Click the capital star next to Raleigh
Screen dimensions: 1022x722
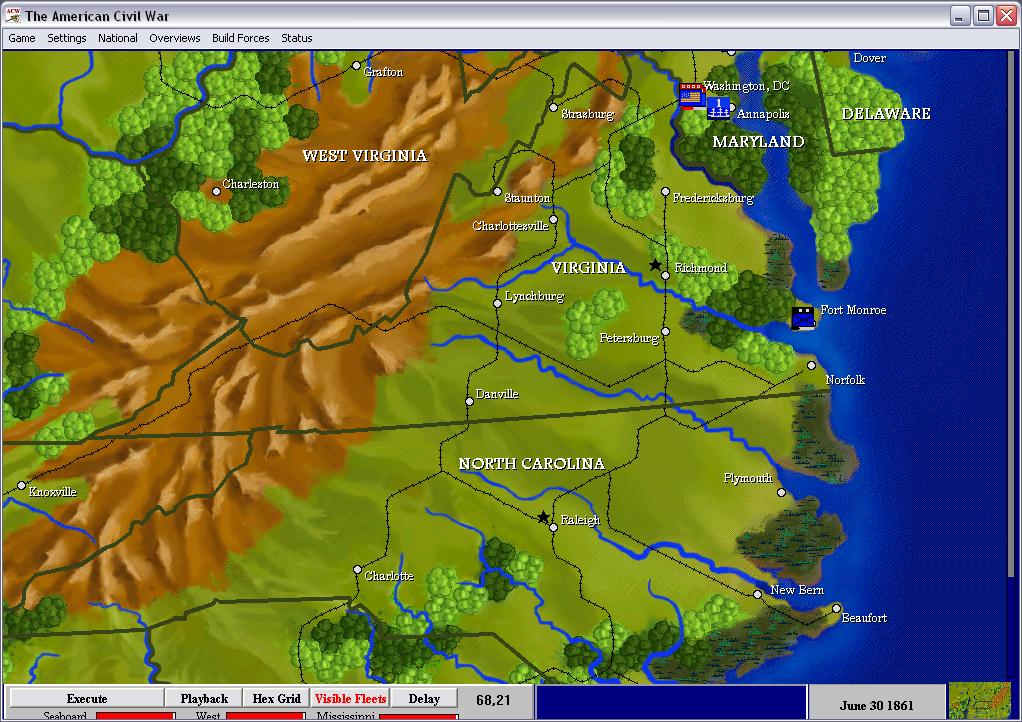pos(543,517)
